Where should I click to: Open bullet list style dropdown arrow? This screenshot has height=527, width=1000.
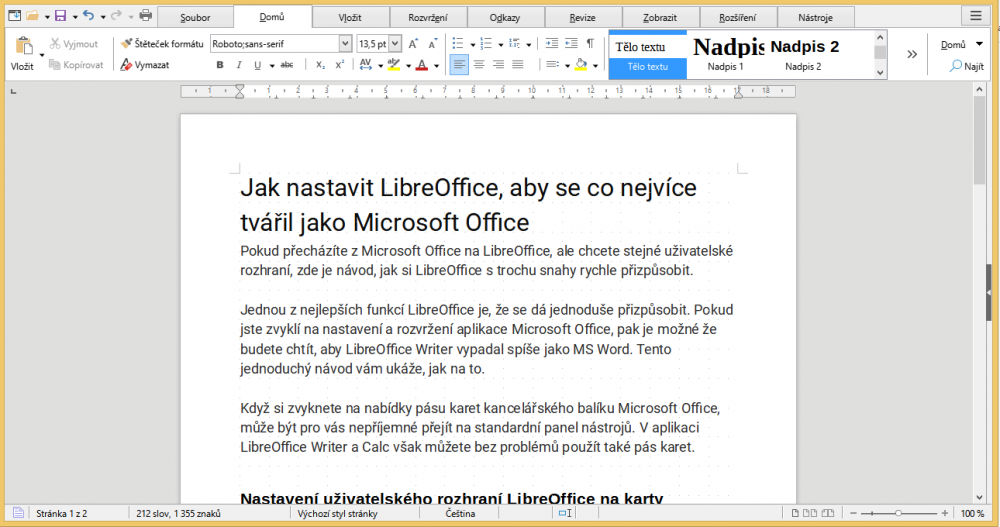pos(473,45)
